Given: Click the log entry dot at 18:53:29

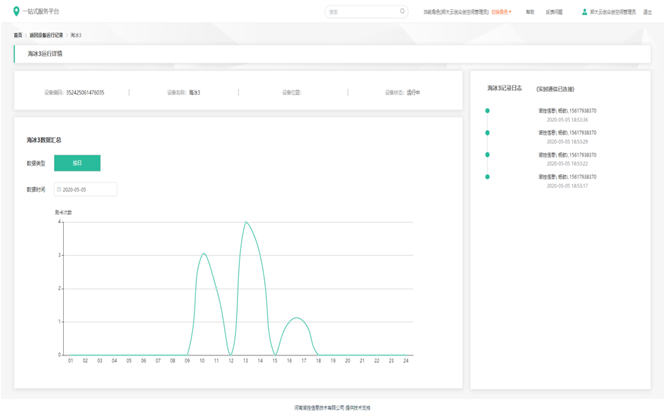Looking at the screenshot, I should pos(487,133).
